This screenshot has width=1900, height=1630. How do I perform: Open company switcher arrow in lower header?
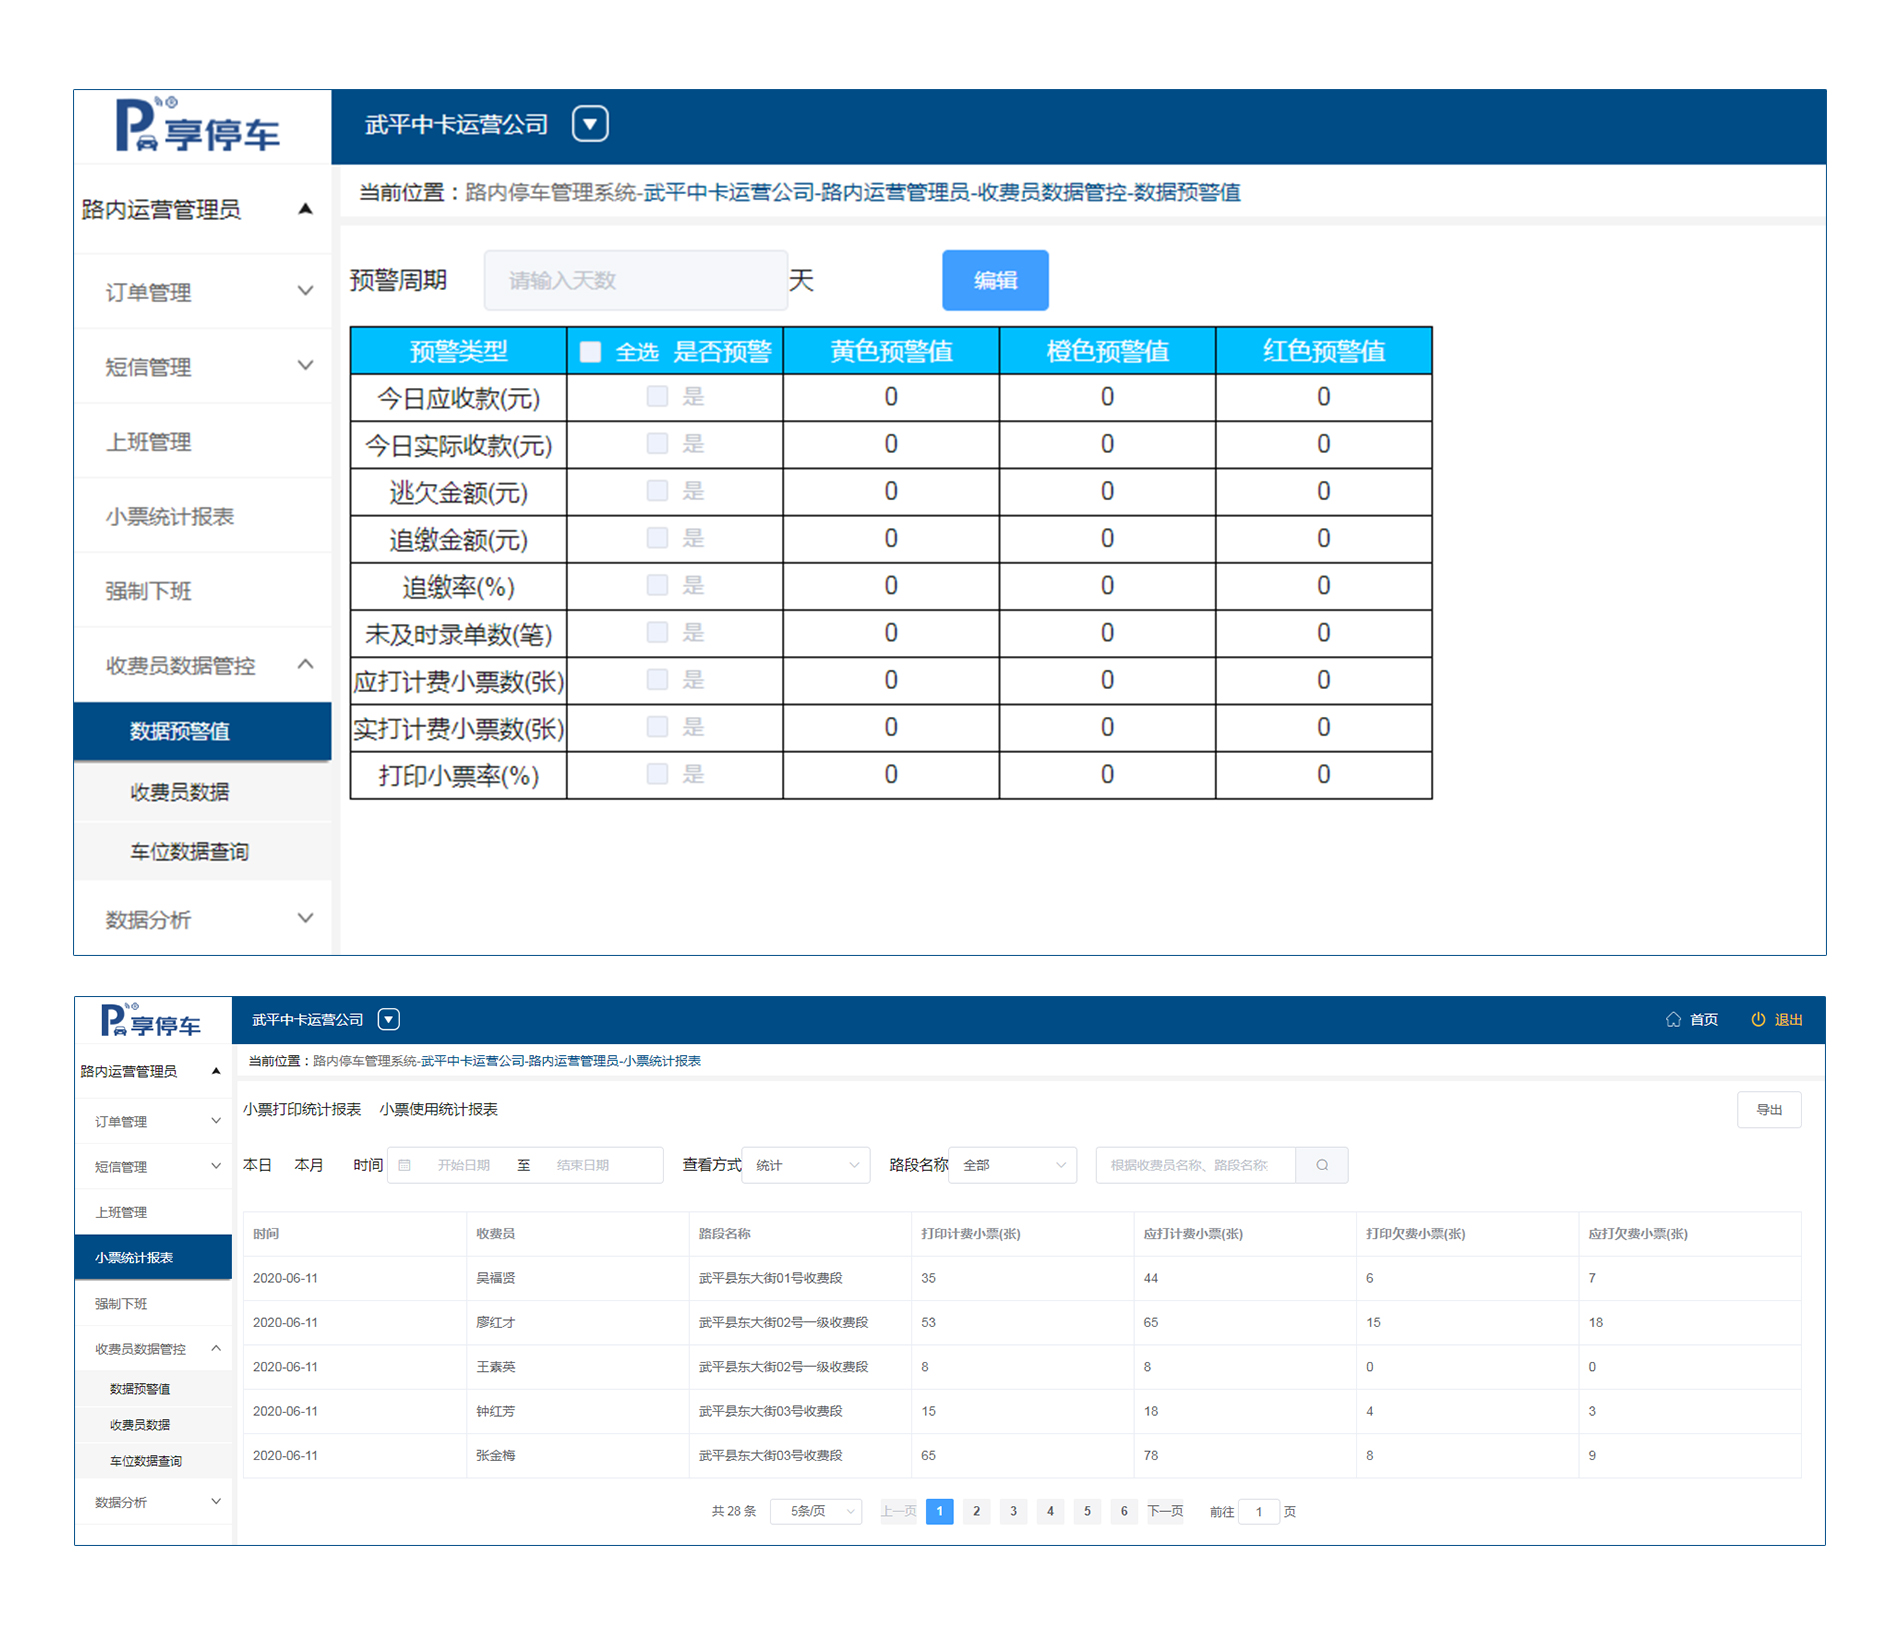point(389,1019)
